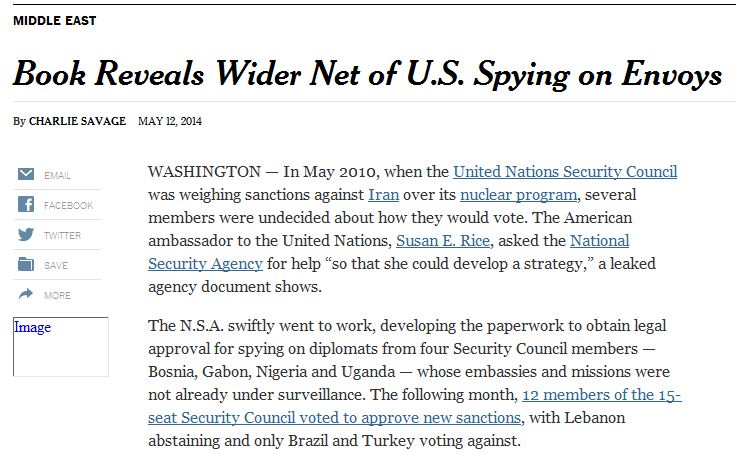Open author CHARLIE SAVAGE byline

77,121
